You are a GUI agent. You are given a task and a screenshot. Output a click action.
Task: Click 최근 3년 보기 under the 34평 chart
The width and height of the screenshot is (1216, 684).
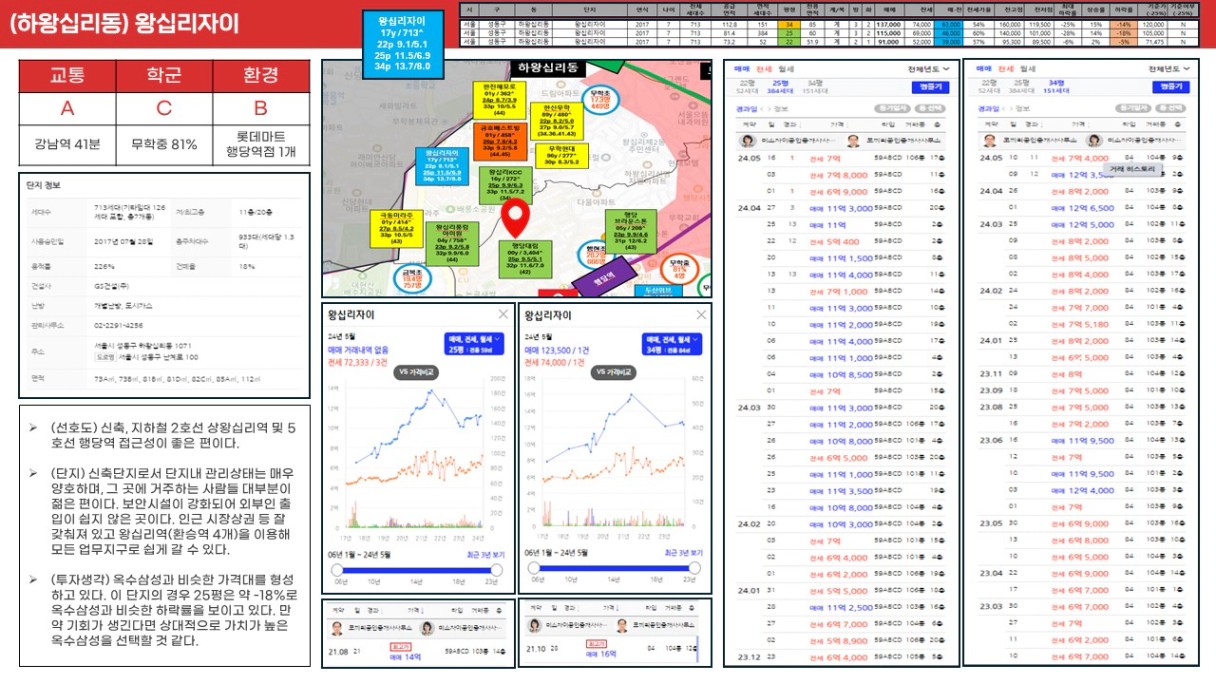(682, 553)
